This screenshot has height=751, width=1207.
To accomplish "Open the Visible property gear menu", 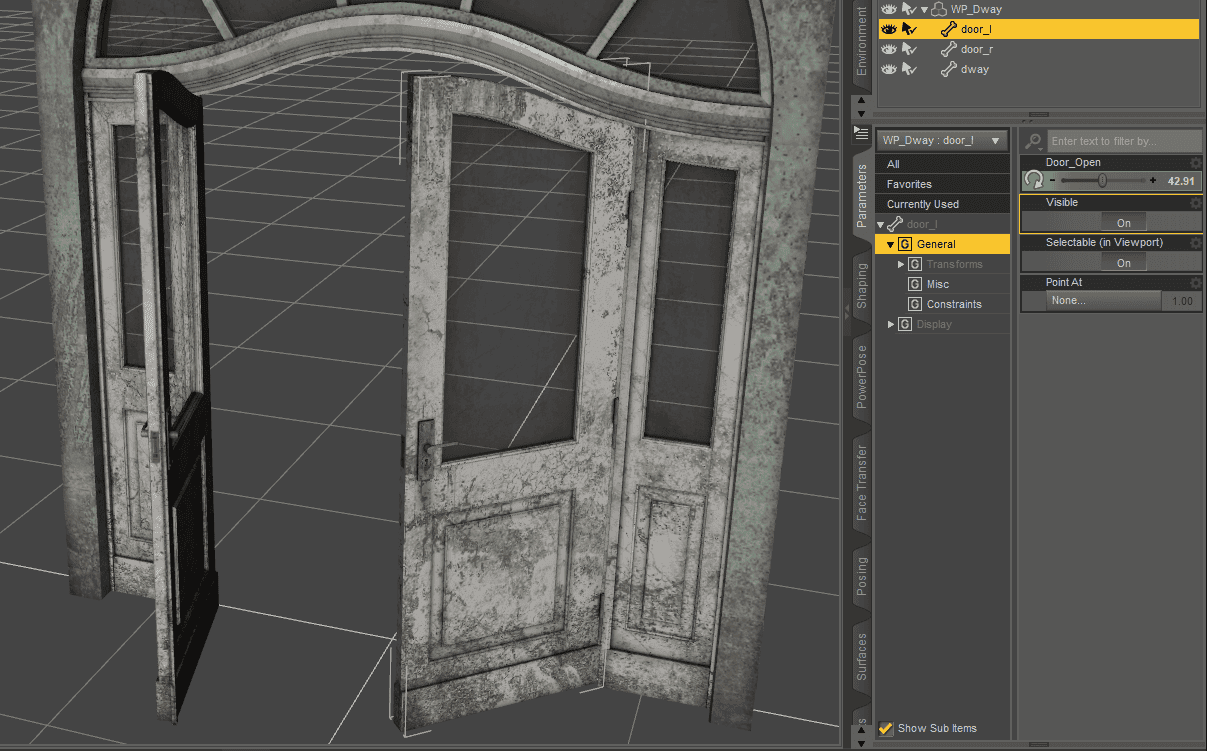I will click(1196, 201).
